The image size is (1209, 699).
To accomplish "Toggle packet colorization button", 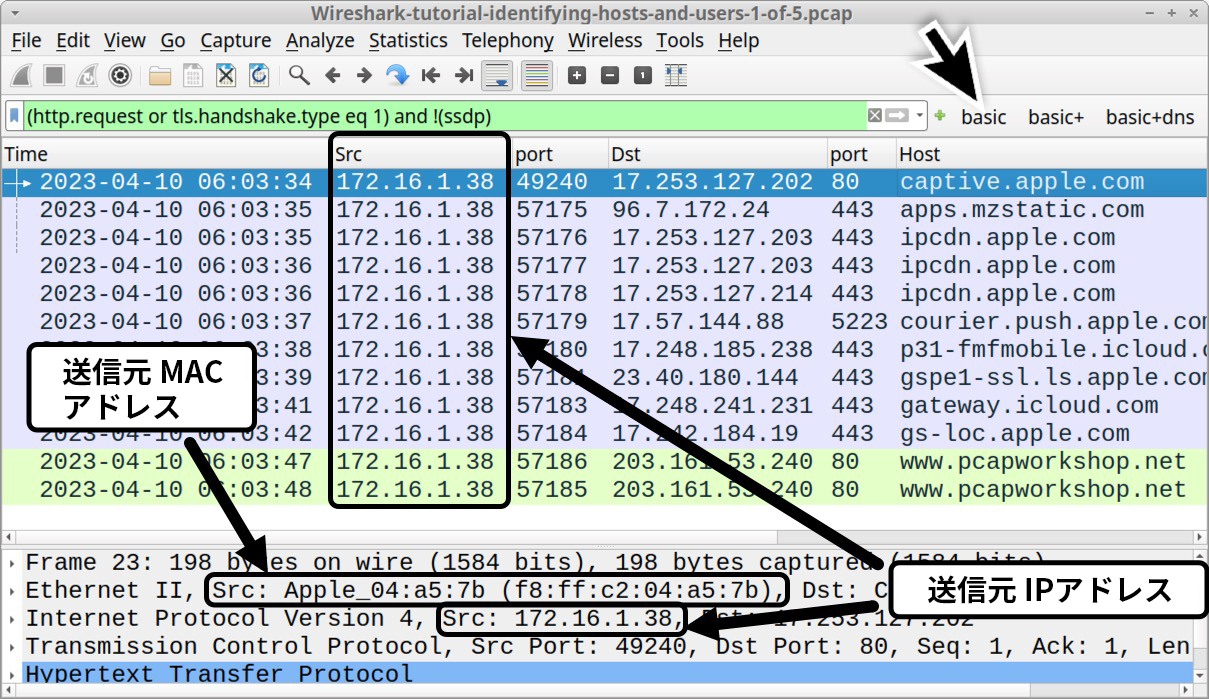I will [537, 75].
